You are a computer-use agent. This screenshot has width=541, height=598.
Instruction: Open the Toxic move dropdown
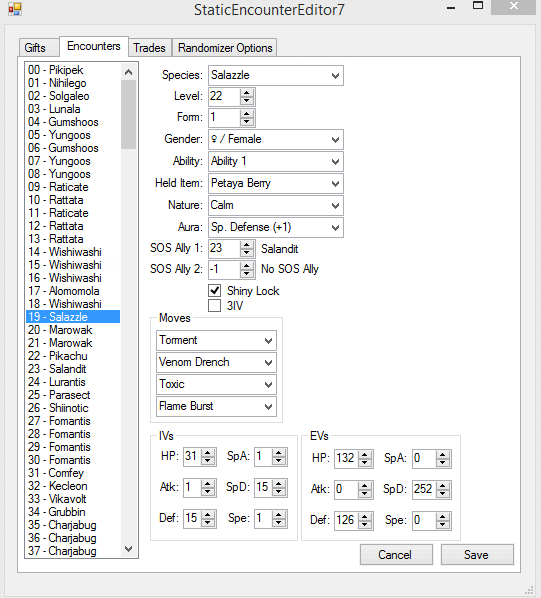[x=216, y=384]
